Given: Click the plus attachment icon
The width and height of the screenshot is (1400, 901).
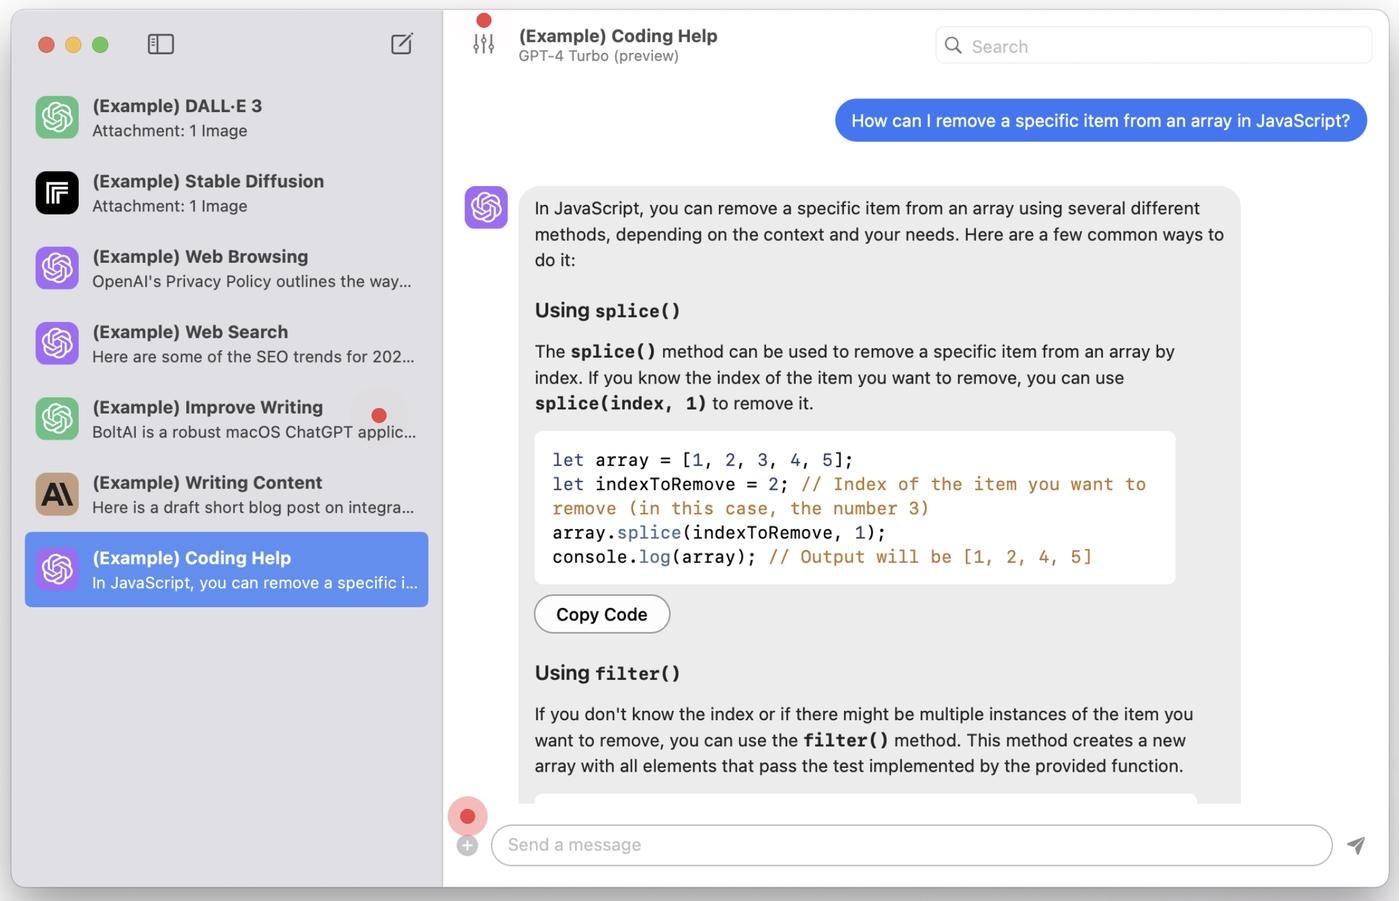Looking at the screenshot, I should pos(467,846).
